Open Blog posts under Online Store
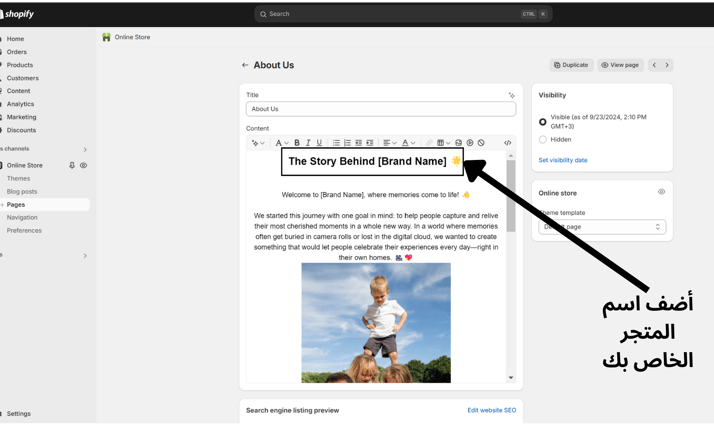Image resolution: width=714 pixels, height=425 pixels. (22, 192)
